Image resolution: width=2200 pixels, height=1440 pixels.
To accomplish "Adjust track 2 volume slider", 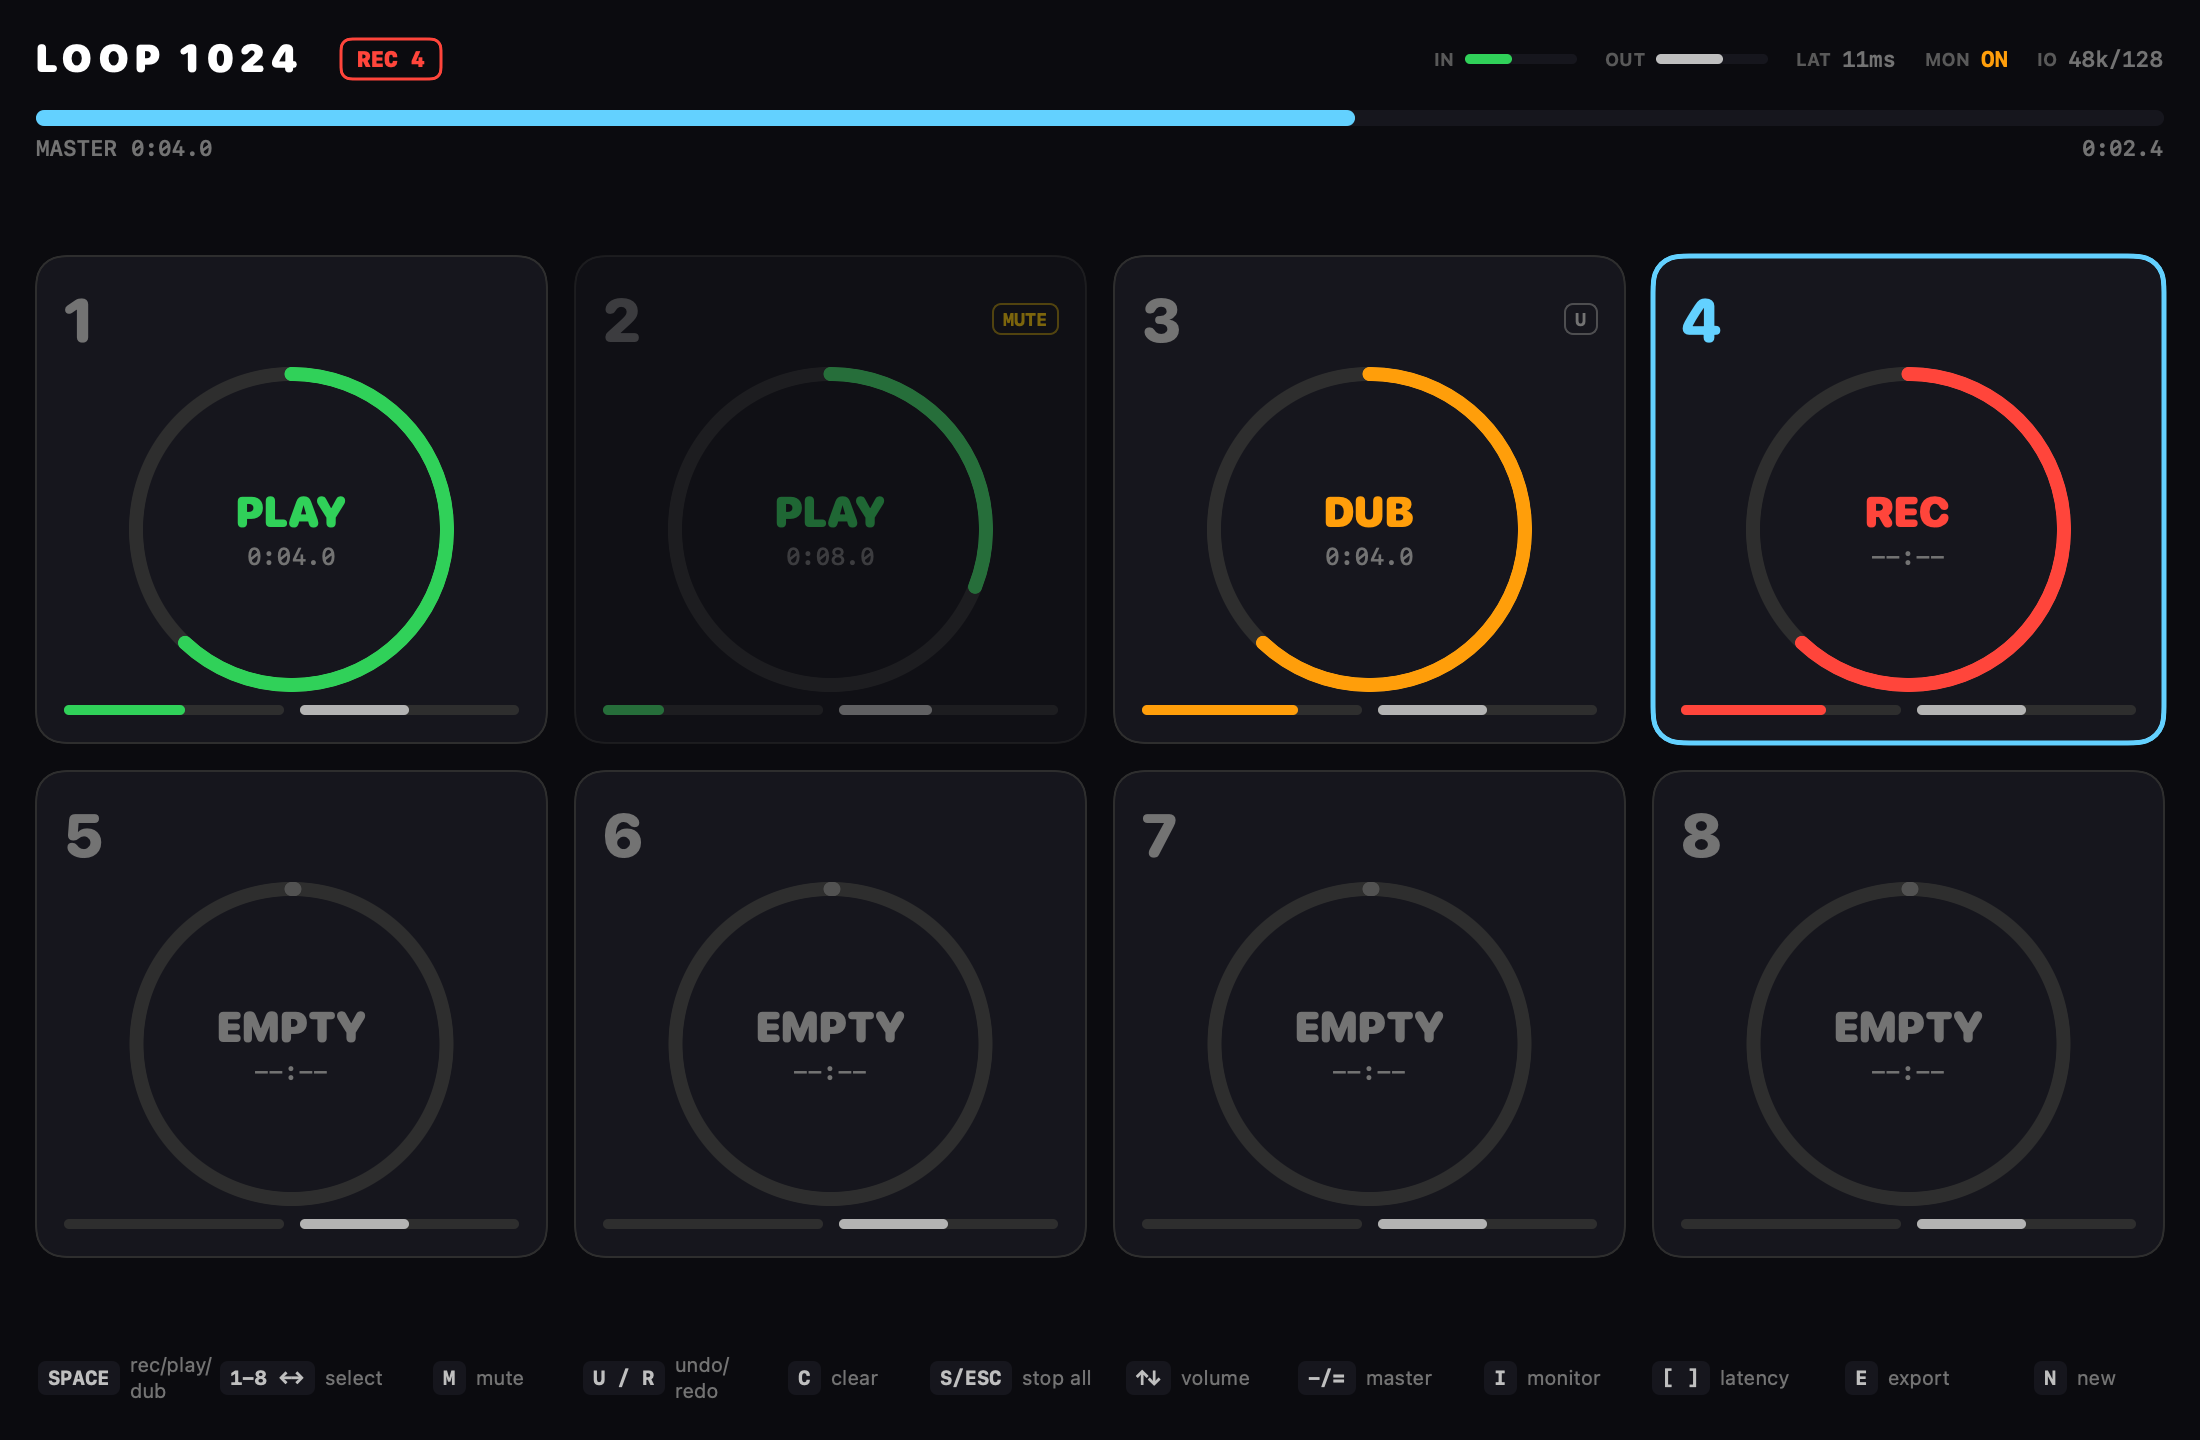I will [x=948, y=710].
